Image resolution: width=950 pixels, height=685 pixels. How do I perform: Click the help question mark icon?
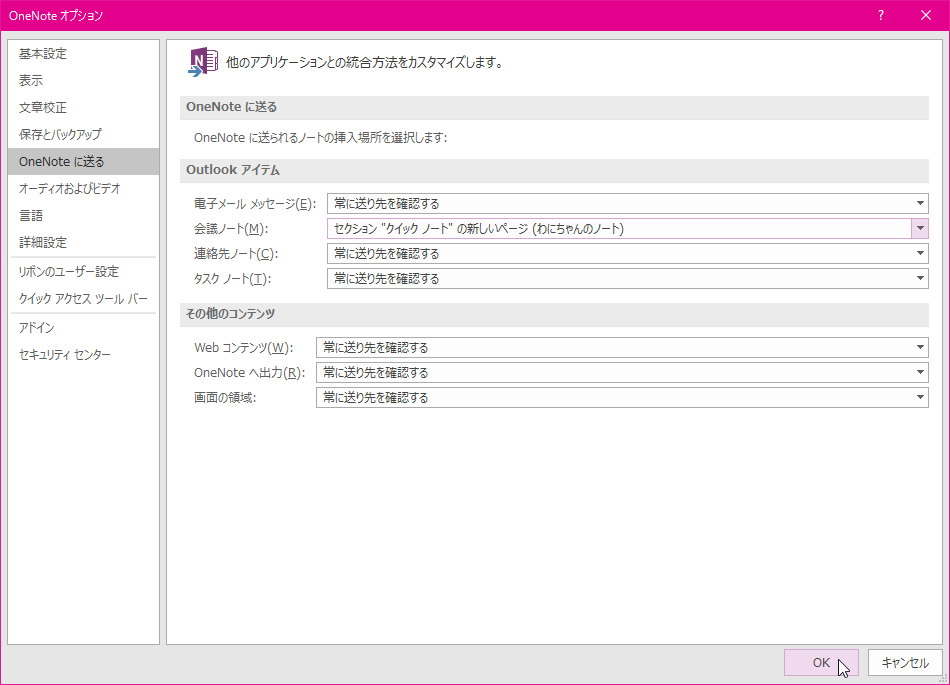point(880,16)
